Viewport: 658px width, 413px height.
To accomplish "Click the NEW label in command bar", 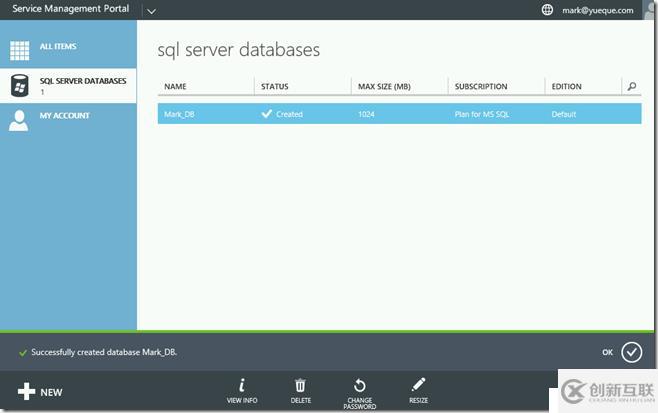I will click(x=51, y=392).
